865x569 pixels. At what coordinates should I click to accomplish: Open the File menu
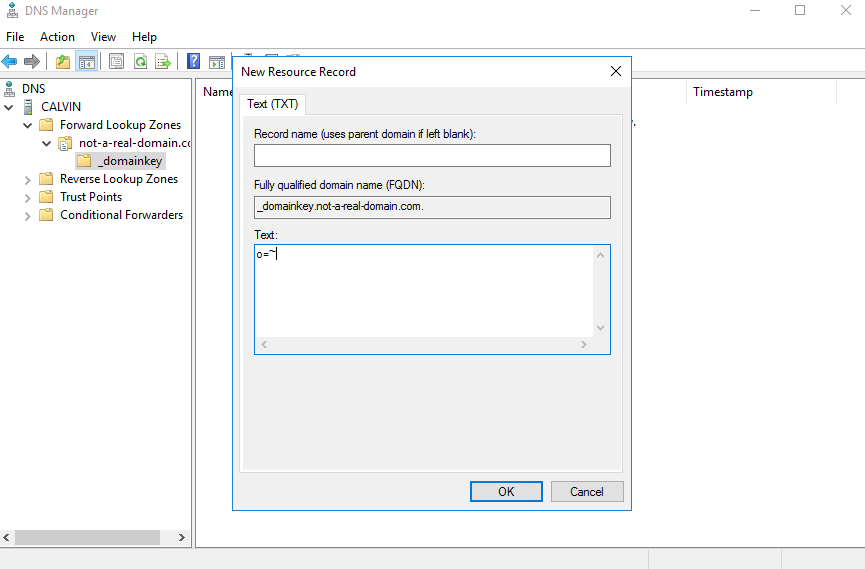pyautogui.click(x=15, y=37)
